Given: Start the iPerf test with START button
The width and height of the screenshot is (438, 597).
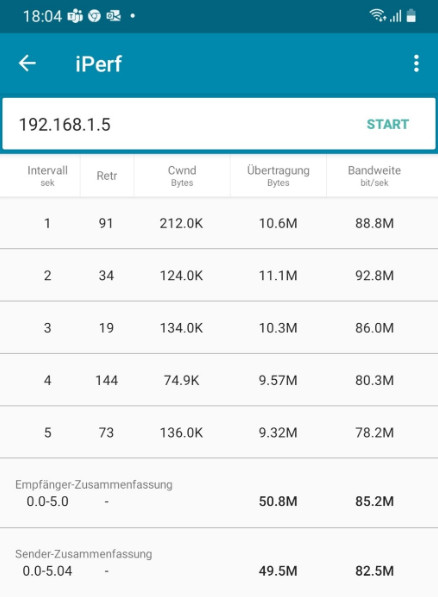Looking at the screenshot, I should pyautogui.click(x=388, y=124).
